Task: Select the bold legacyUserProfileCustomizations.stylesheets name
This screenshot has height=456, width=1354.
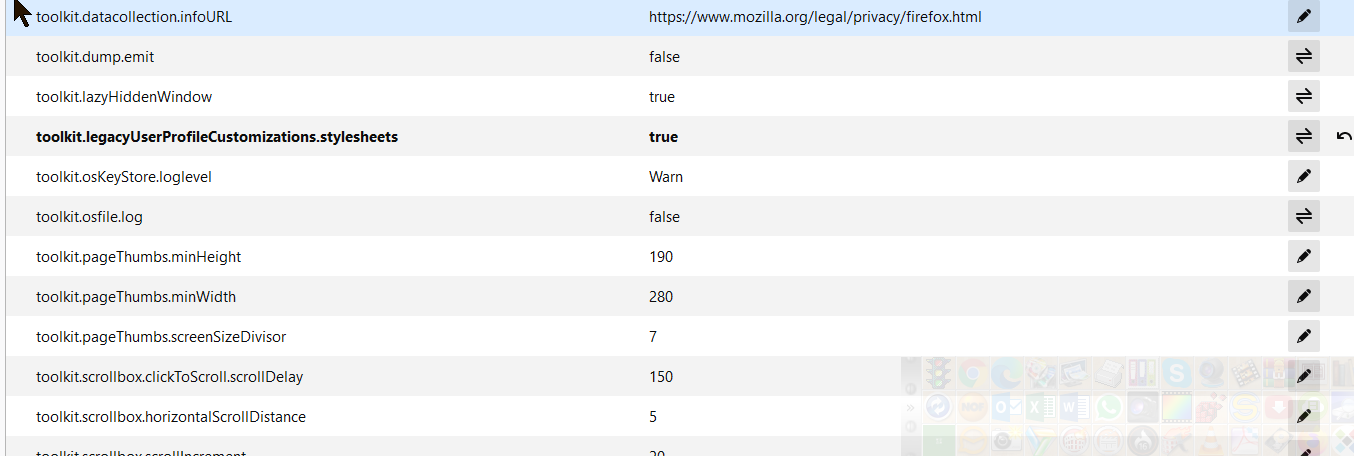Action: (217, 137)
